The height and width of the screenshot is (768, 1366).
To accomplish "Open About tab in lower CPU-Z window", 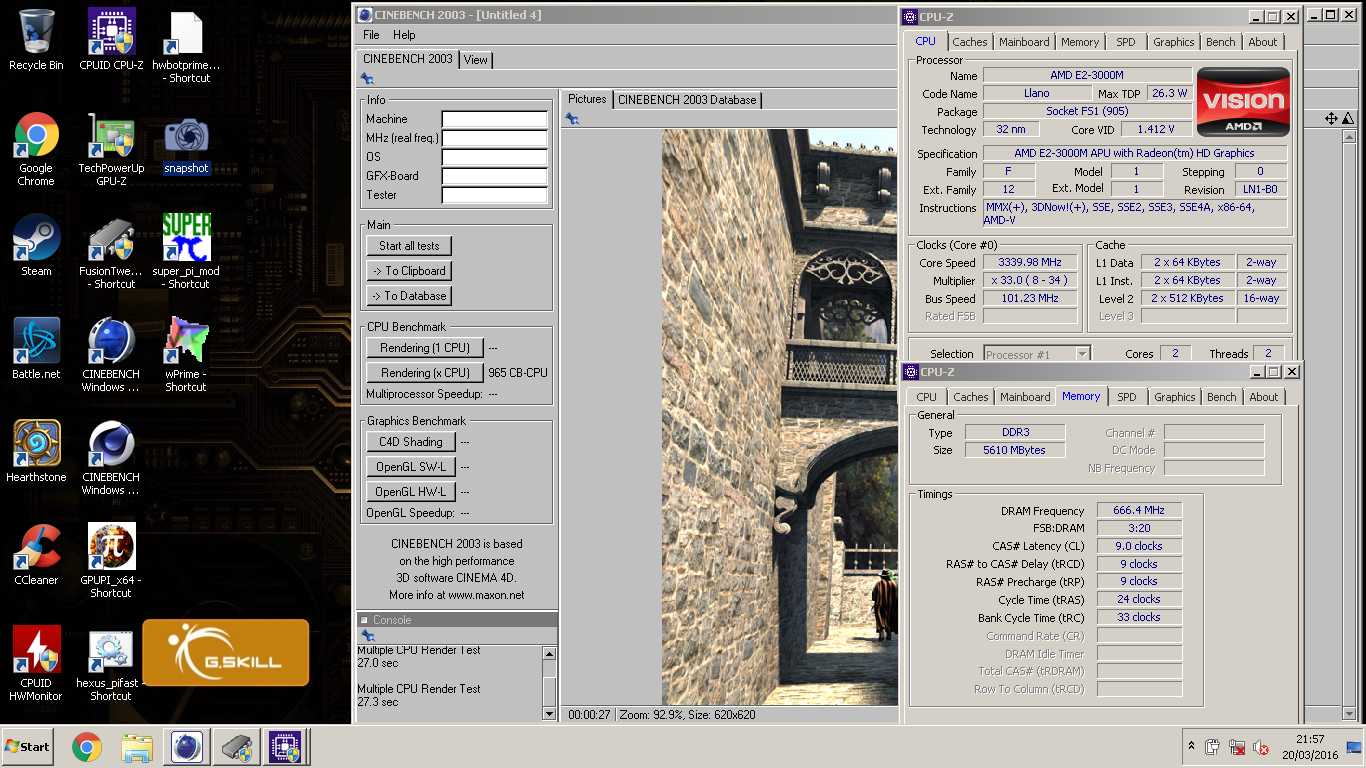I will [1264, 397].
